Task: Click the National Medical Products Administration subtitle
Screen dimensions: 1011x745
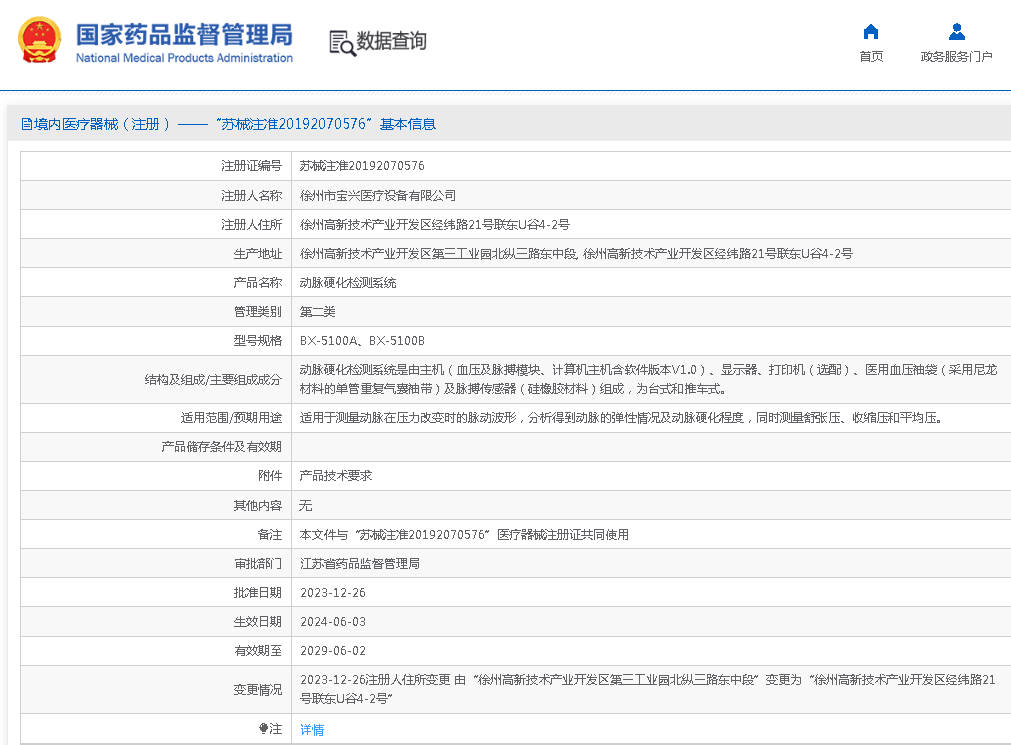Action: coord(184,58)
